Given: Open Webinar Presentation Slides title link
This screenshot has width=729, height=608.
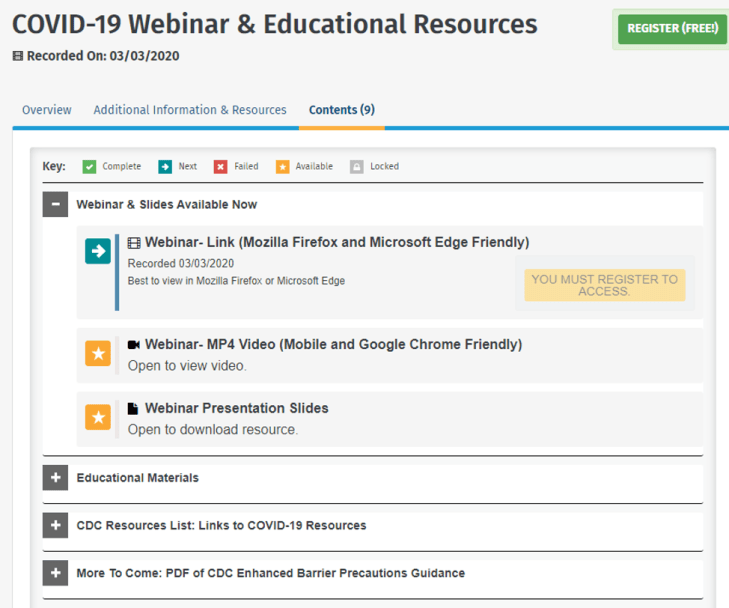Looking at the screenshot, I should point(236,408).
